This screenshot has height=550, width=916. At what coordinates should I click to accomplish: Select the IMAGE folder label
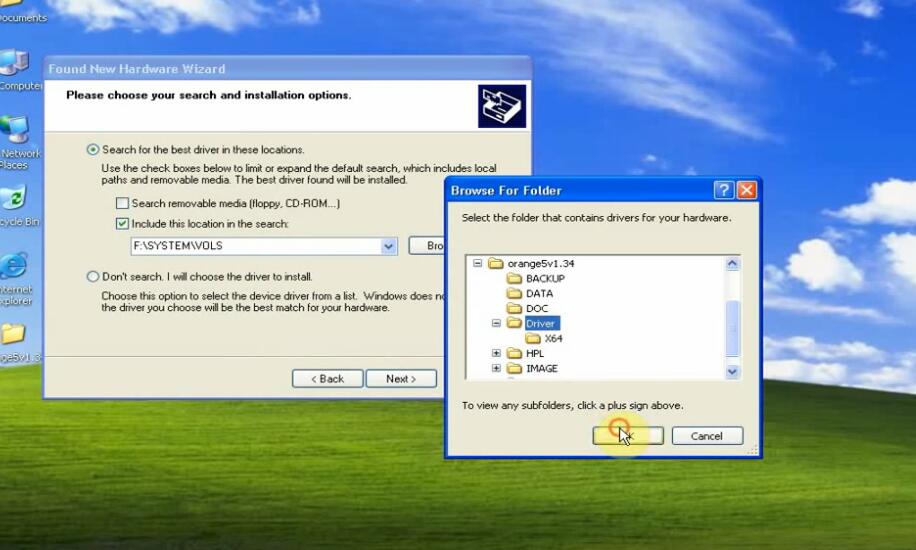tap(542, 368)
